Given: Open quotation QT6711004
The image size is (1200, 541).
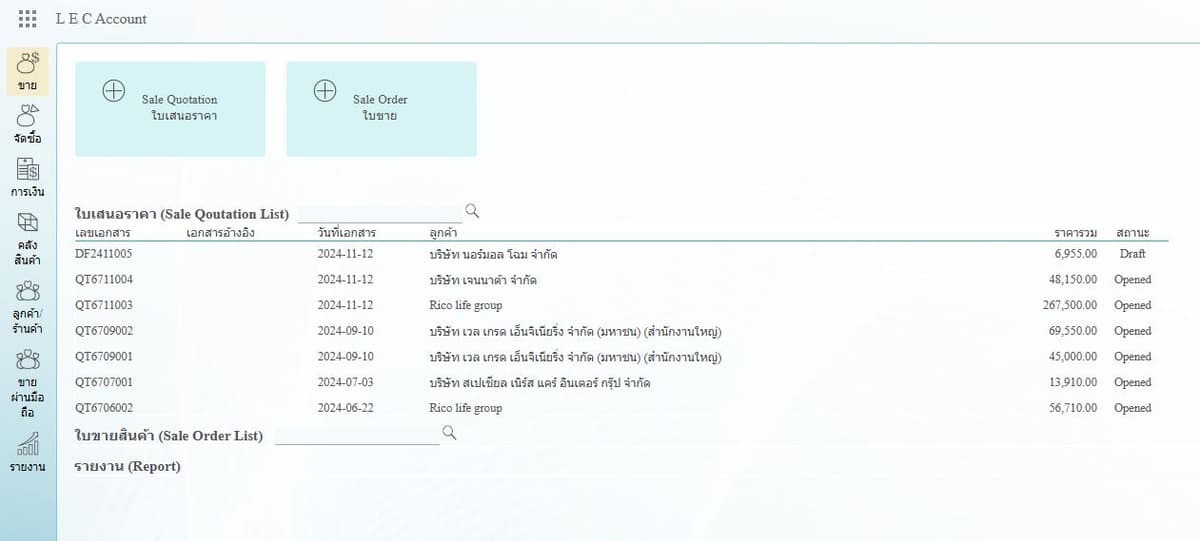Looking at the screenshot, I should [x=104, y=280].
